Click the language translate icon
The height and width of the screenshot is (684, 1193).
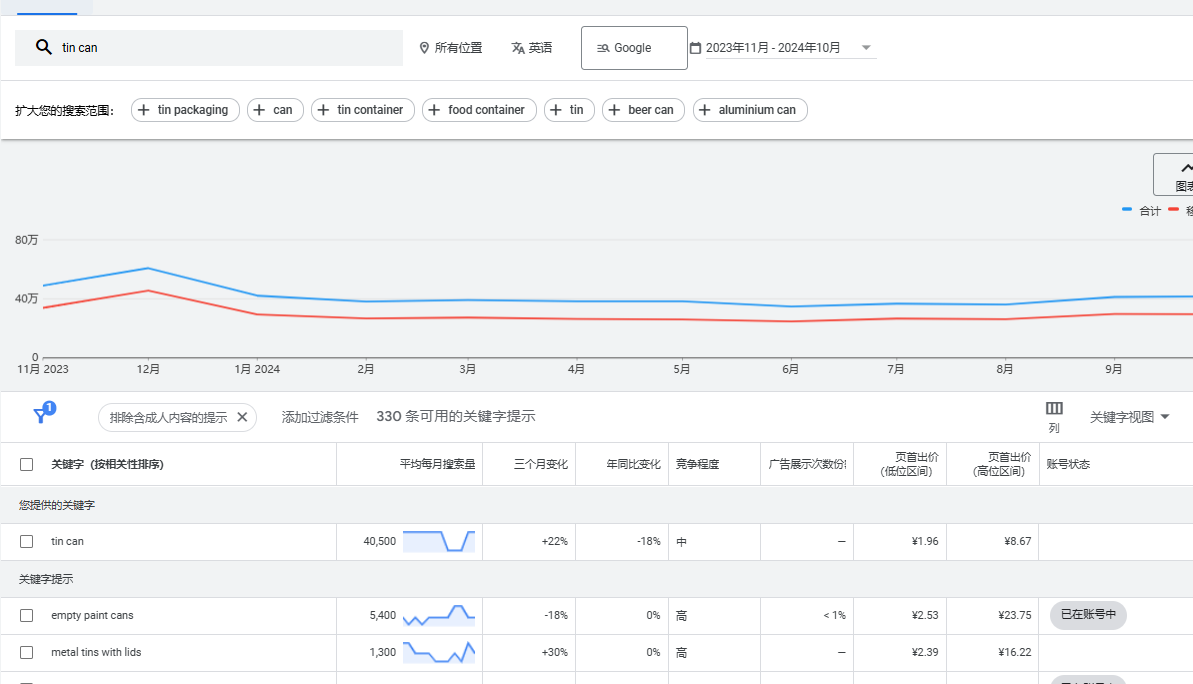[x=518, y=48]
